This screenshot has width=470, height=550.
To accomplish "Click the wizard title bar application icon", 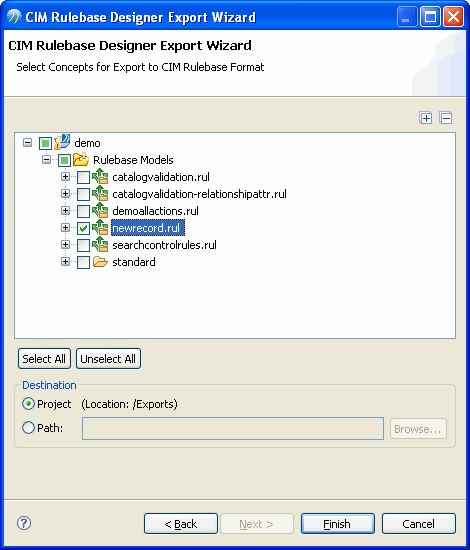I will point(14,16).
